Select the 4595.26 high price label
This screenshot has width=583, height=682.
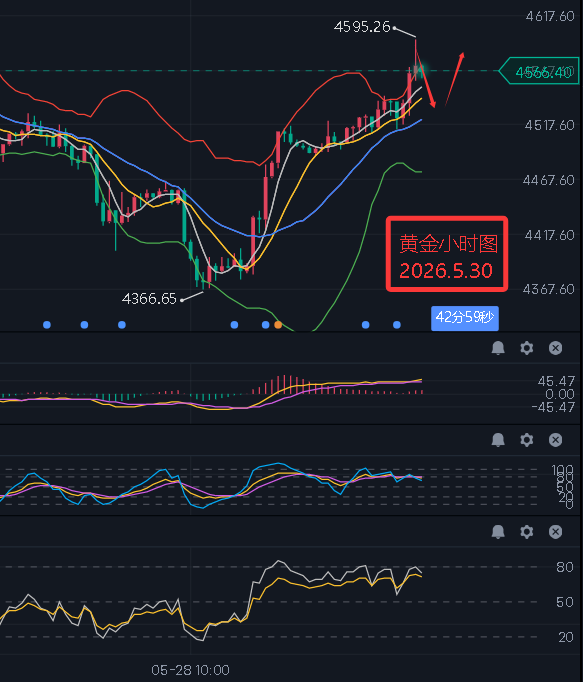362,27
